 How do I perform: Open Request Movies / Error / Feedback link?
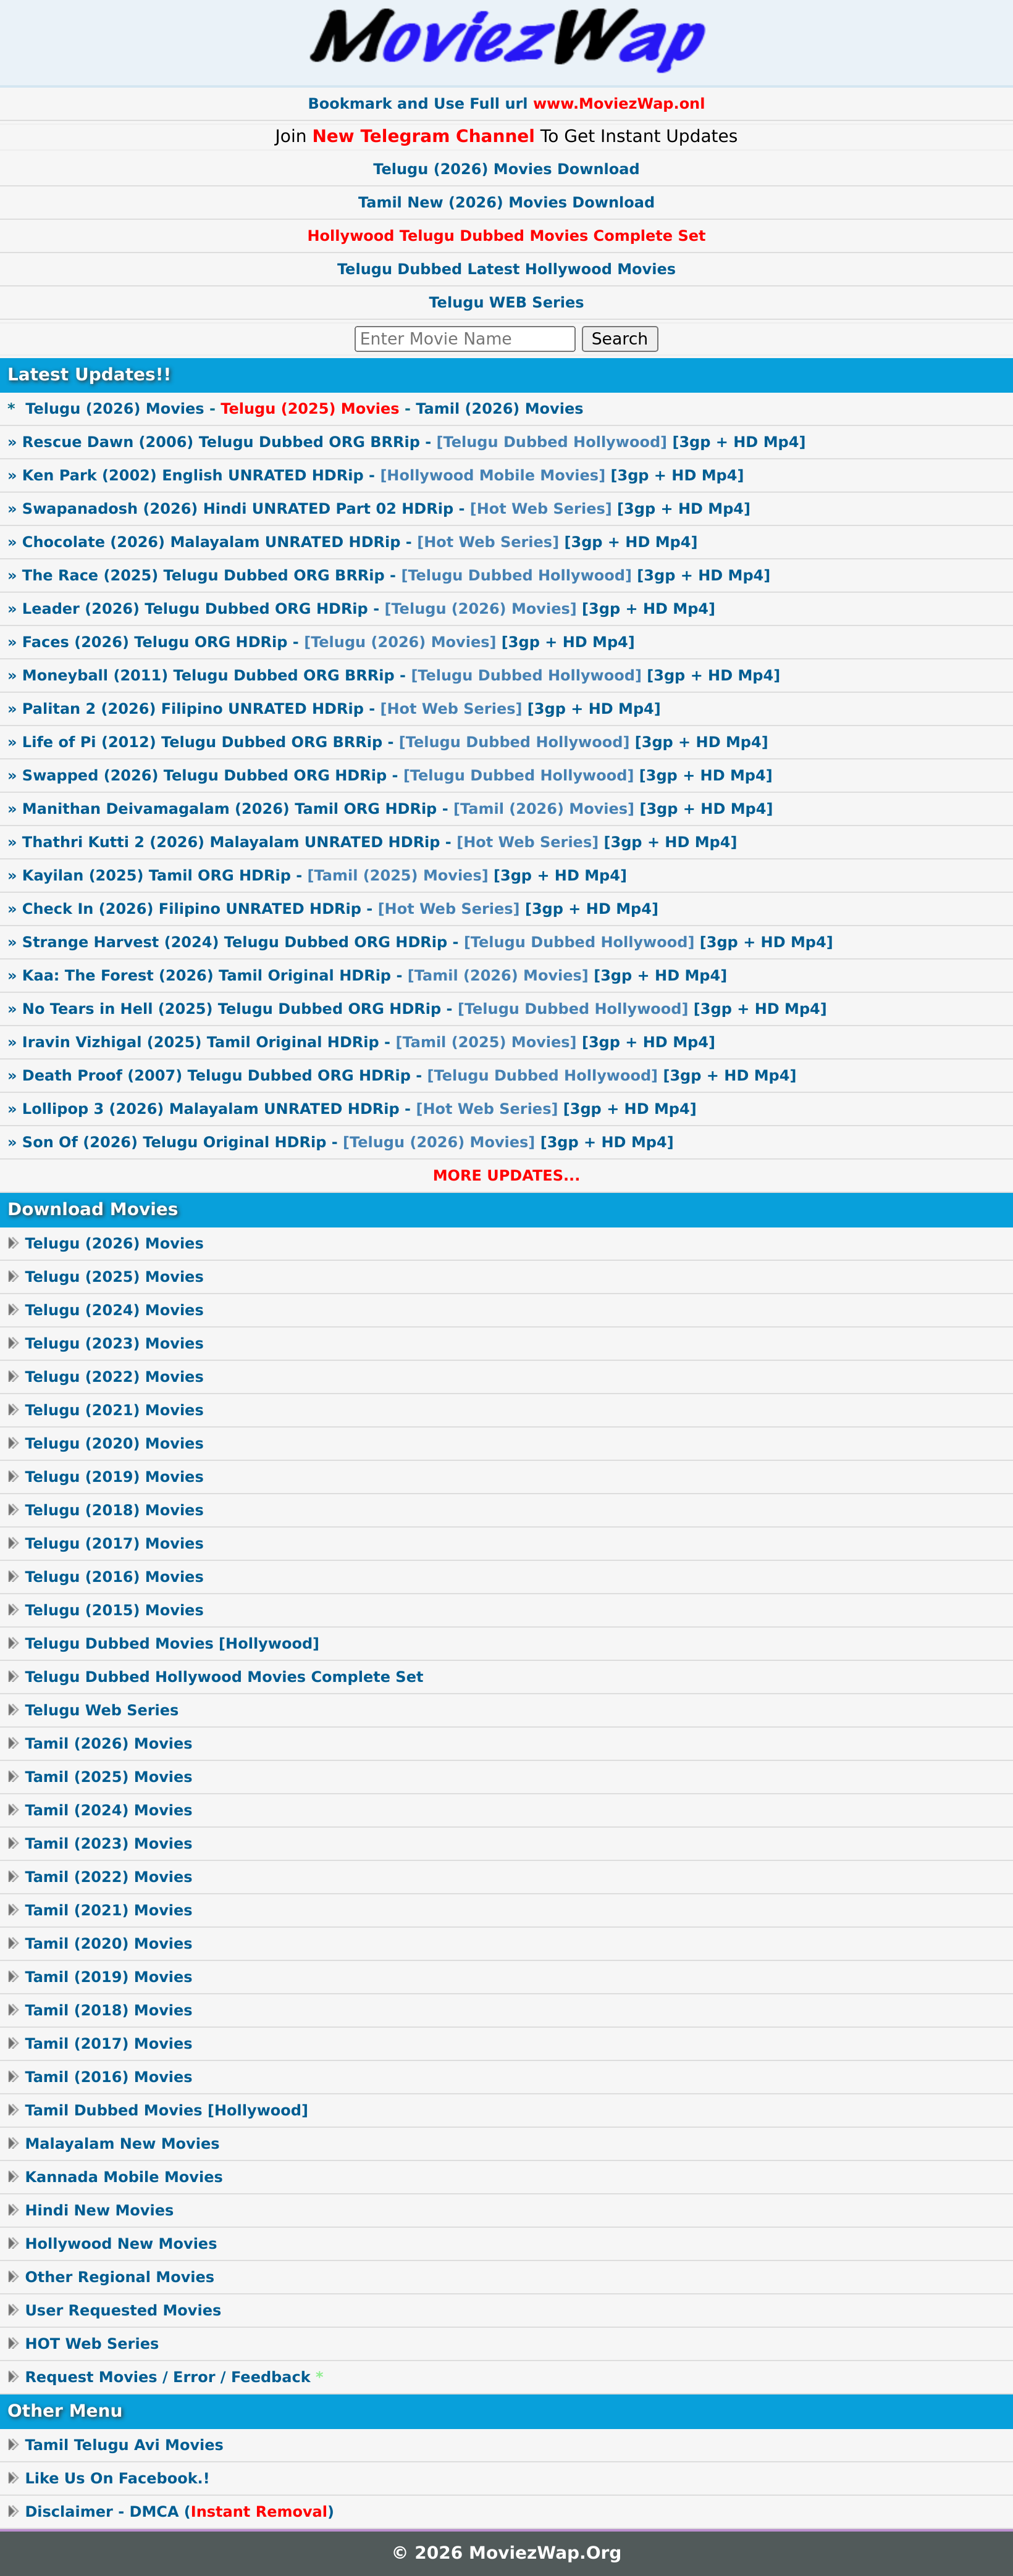pyautogui.click(x=168, y=2377)
